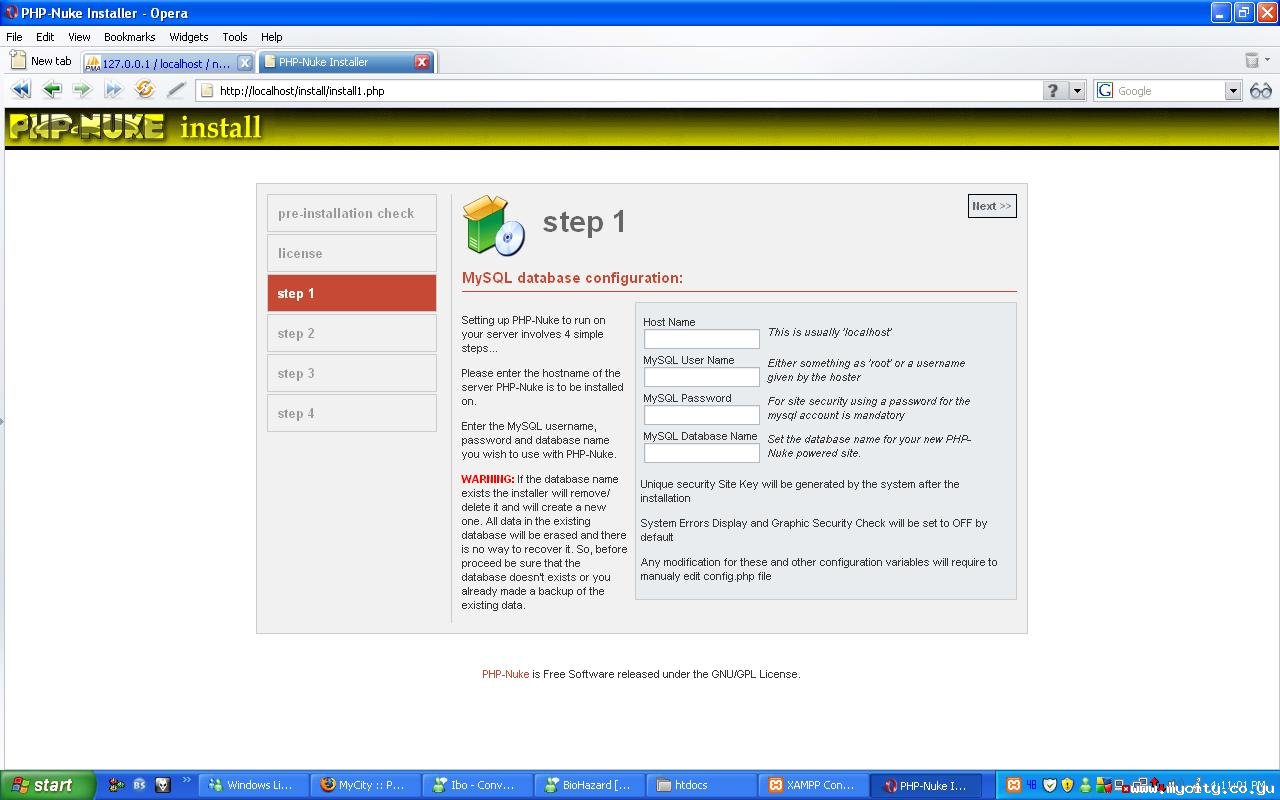This screenshot has height=800, width=1280.
Task: Open the htdocs folder taskbar item
Action: point(702,785)
